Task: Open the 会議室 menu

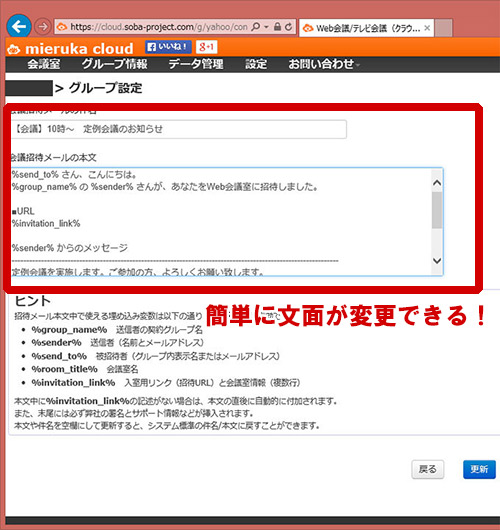Action: coord(44,64)
